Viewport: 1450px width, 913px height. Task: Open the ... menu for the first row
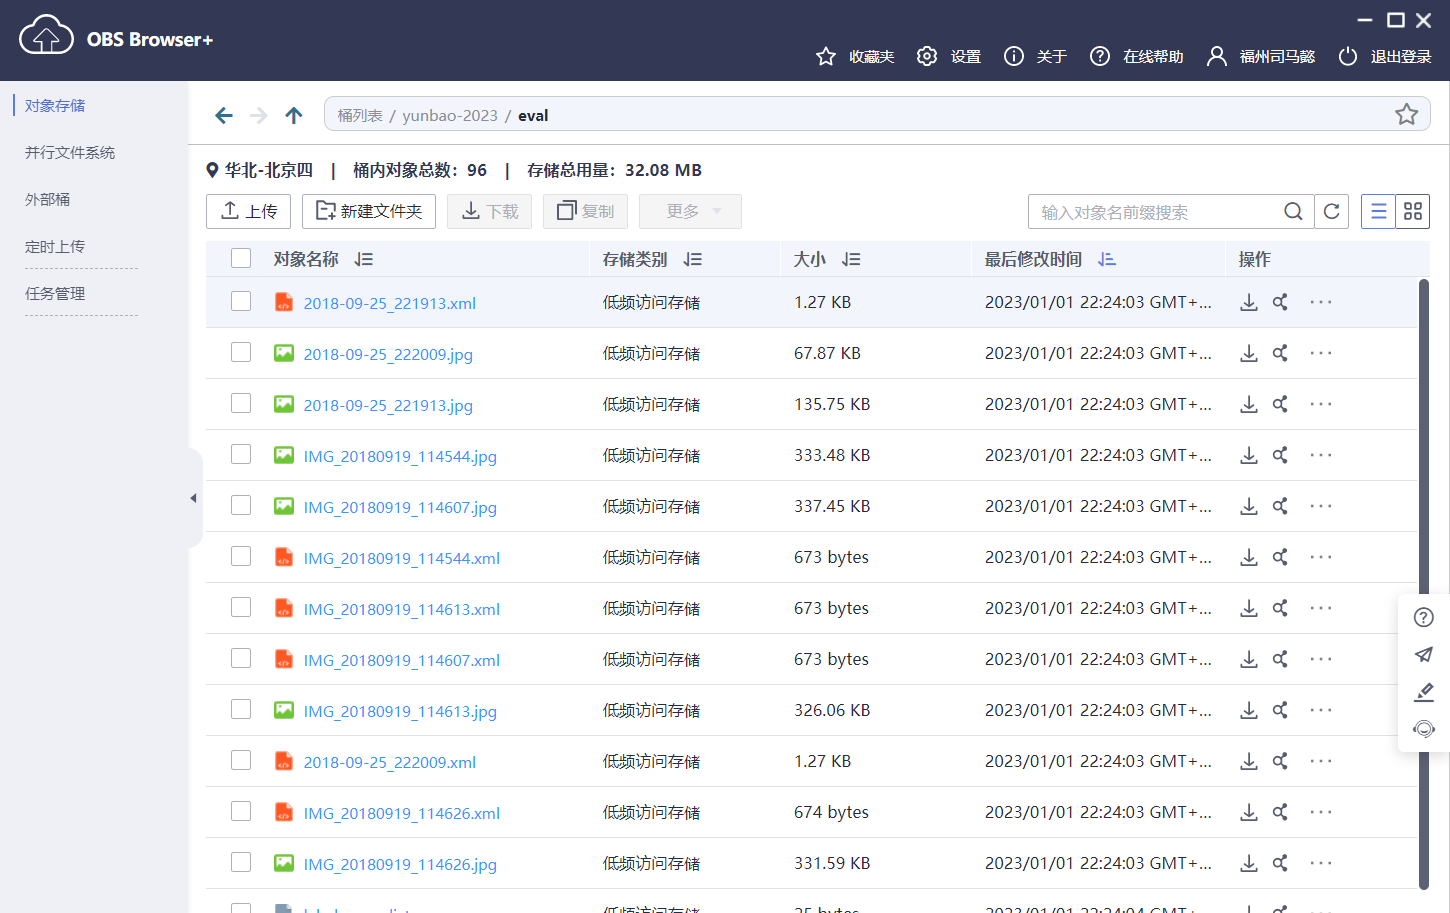pyautogui.click(x=1320, y=301)
